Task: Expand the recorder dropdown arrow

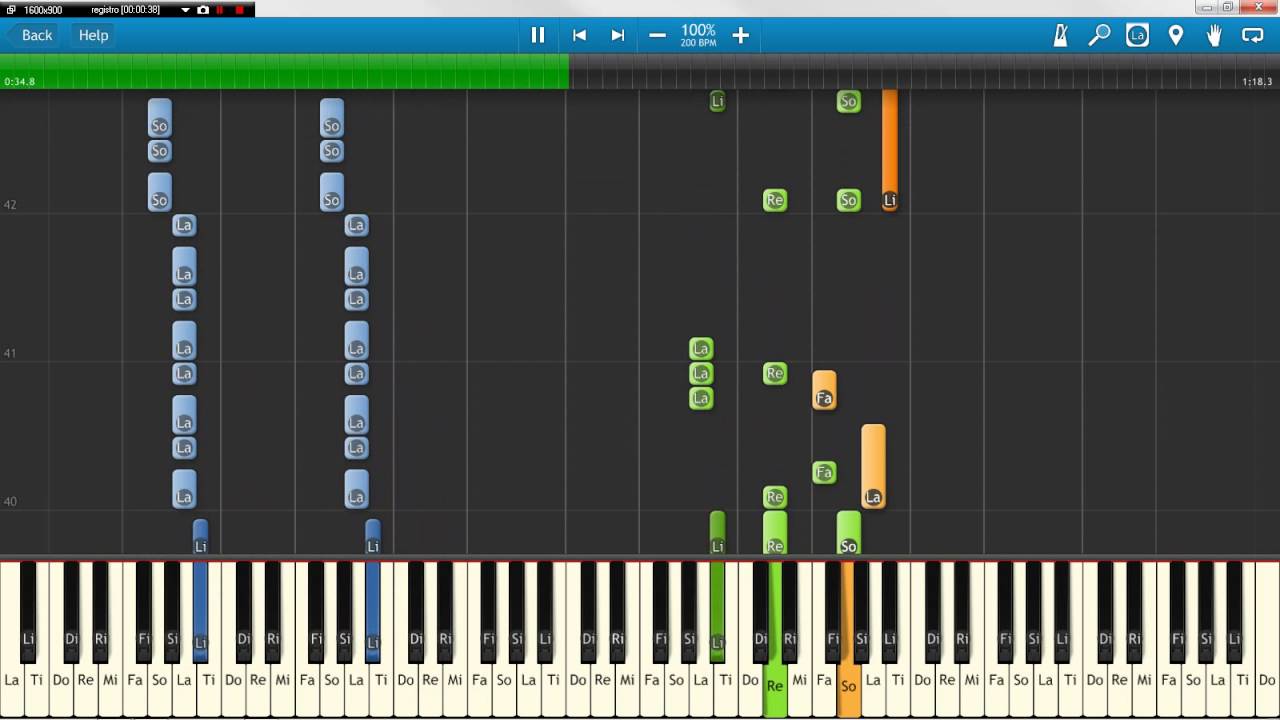Action: pyautogui.click(x=185, y=10)
